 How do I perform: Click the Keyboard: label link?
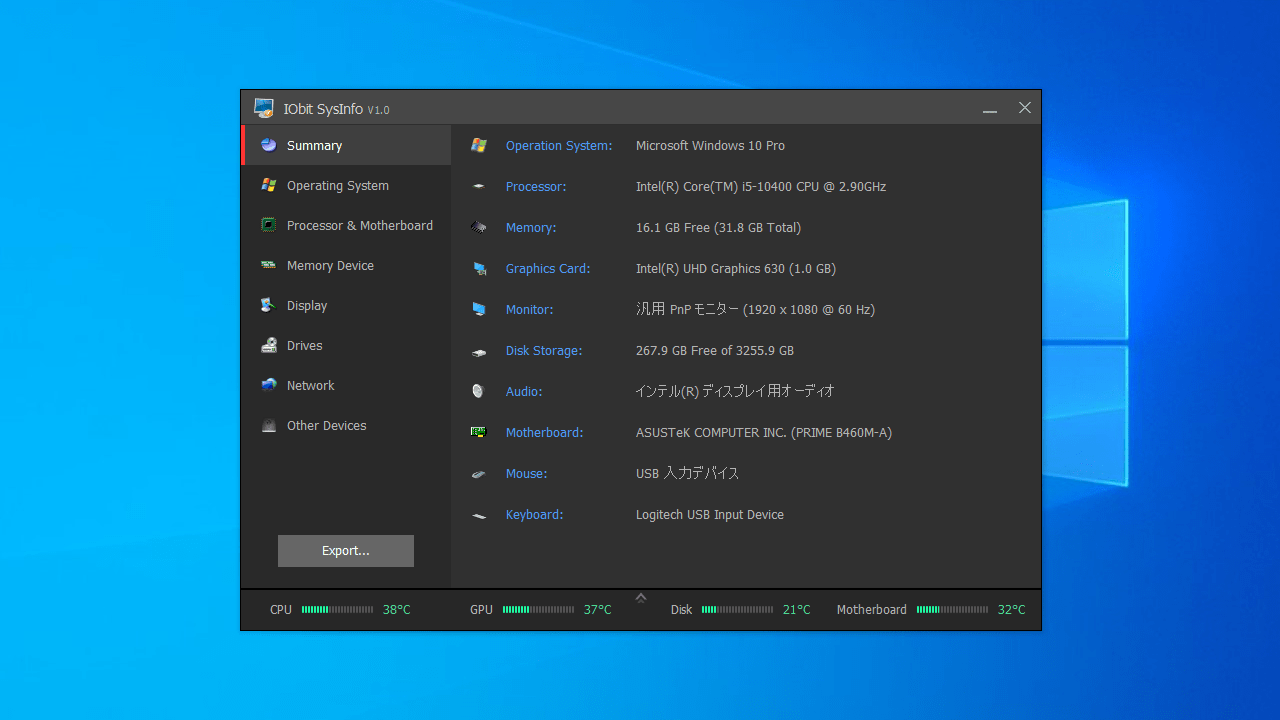pos(535,514)
